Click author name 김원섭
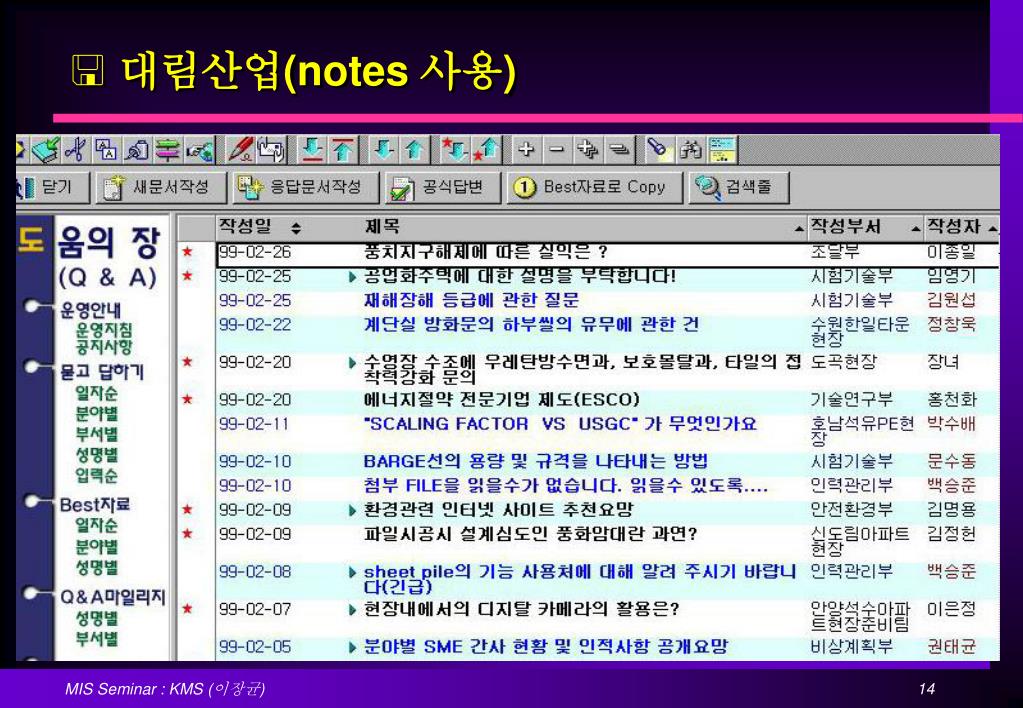 click(x=951, y=300)
